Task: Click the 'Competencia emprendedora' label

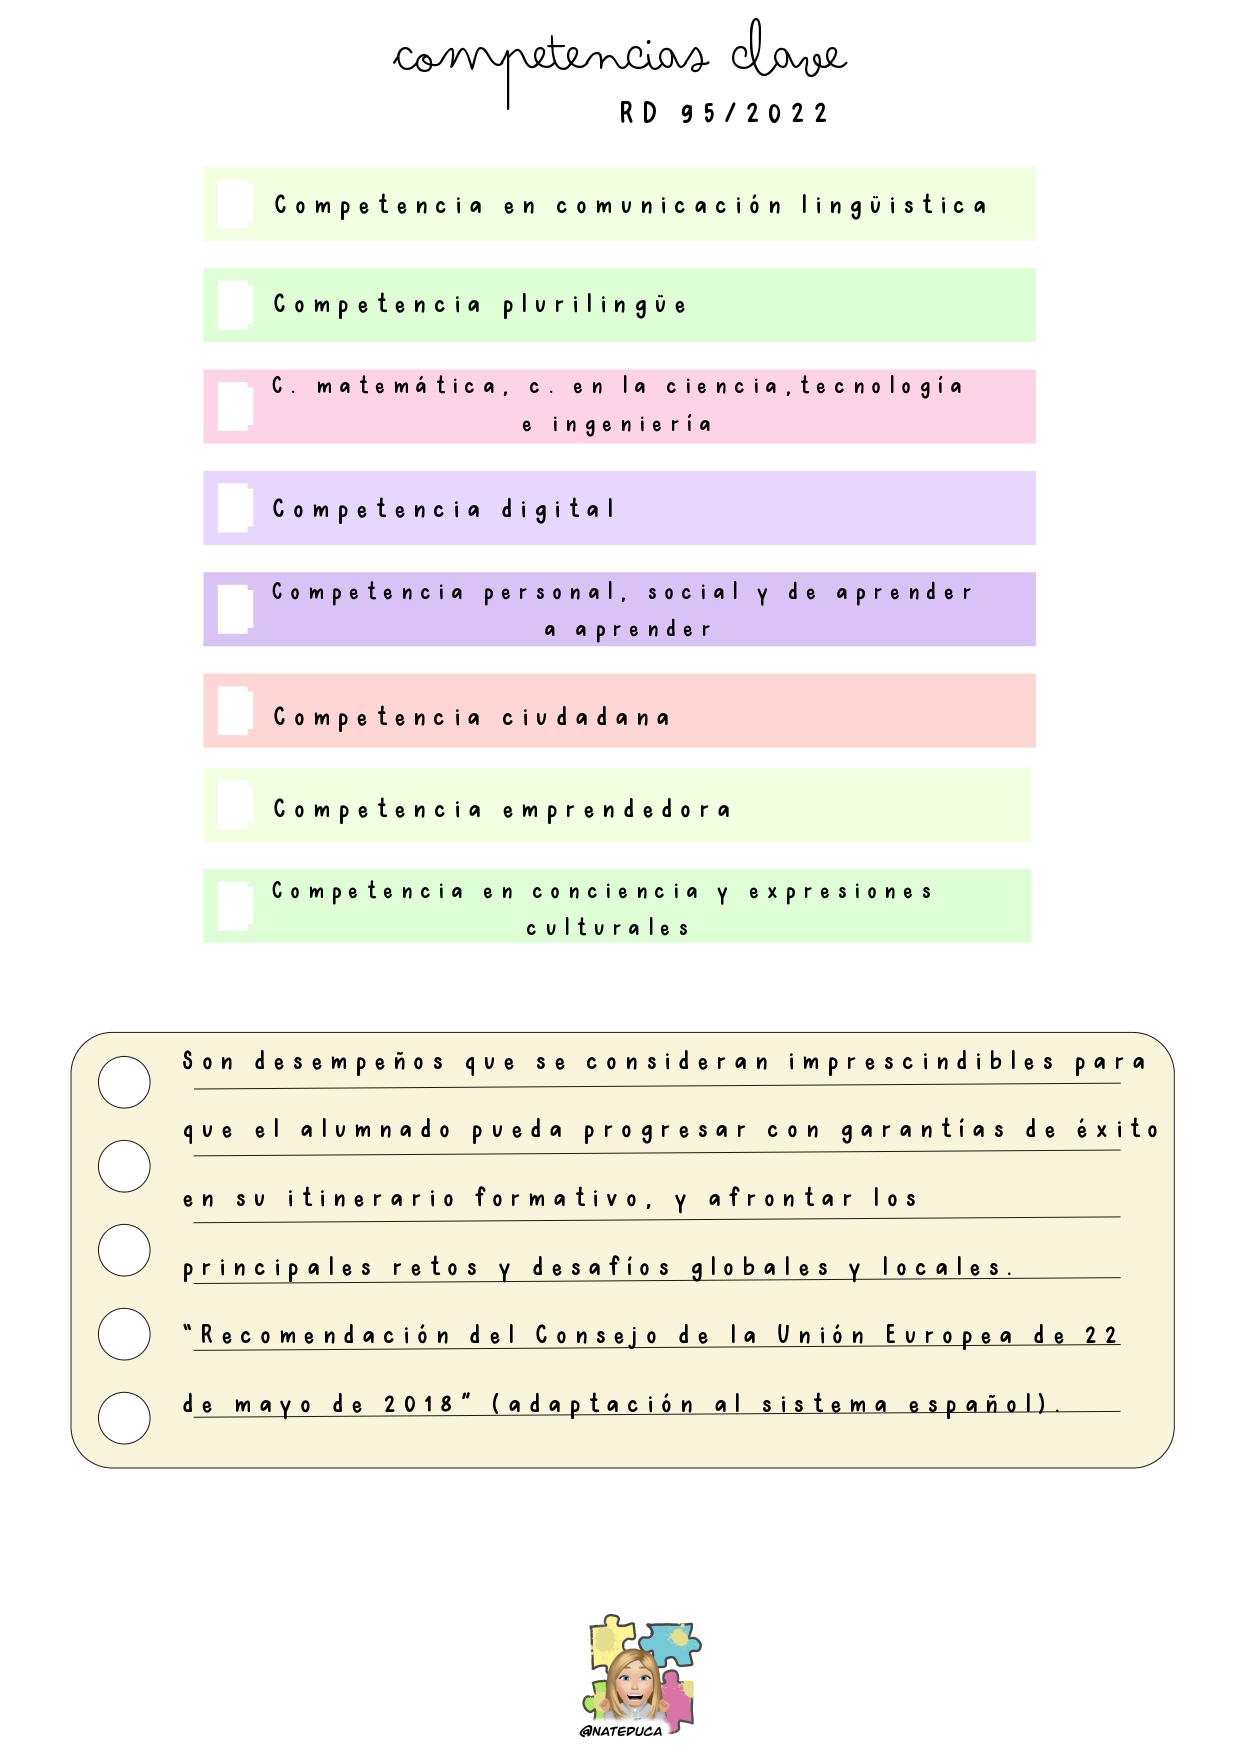Action: point(502,810)
